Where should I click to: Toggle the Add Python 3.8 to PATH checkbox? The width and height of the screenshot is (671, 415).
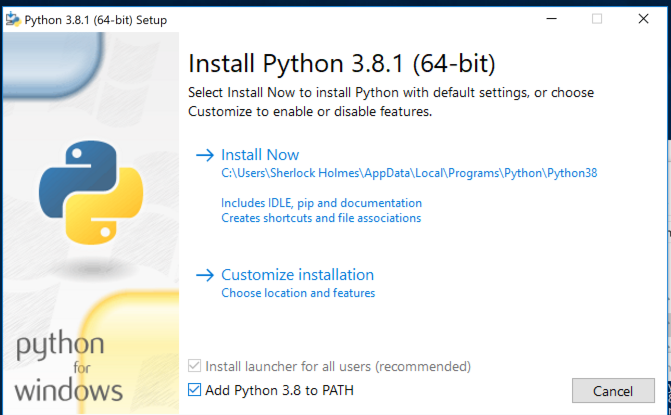[x=195, y=390]
